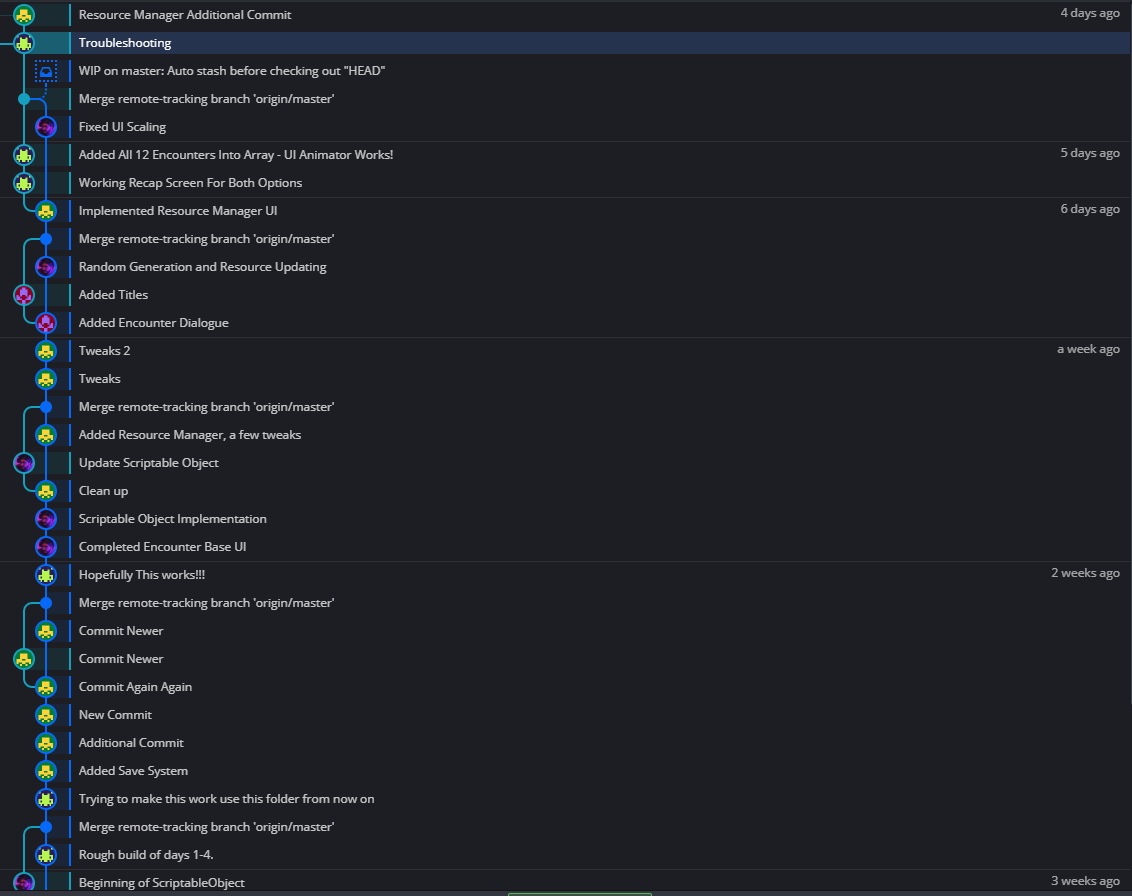Click the avatar next to Added Titles
Screen dimensions: 1132x896
click(24, 295)
